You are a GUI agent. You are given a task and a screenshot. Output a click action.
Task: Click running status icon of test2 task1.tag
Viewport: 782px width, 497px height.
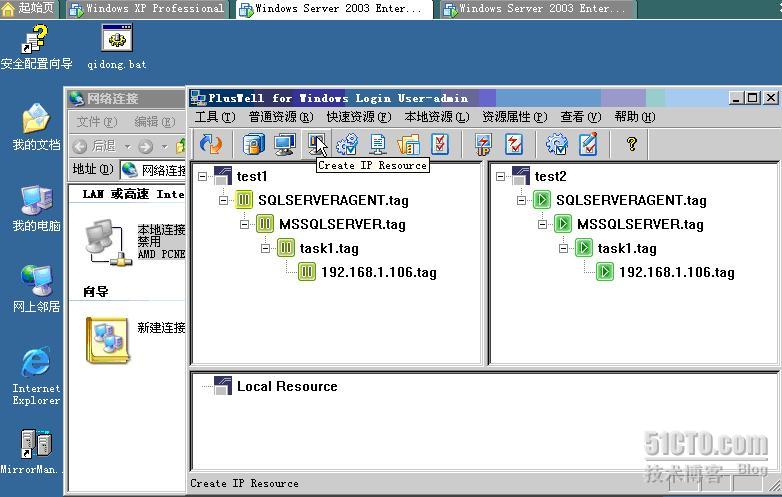pyautogui.click(x=584, y=248)
